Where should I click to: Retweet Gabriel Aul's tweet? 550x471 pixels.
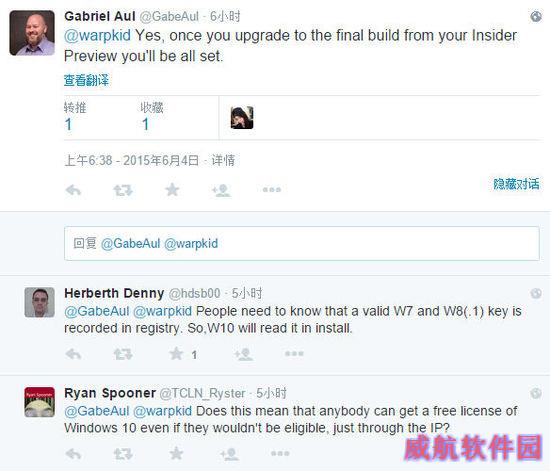pyautogui.click(x=123, y=190)
